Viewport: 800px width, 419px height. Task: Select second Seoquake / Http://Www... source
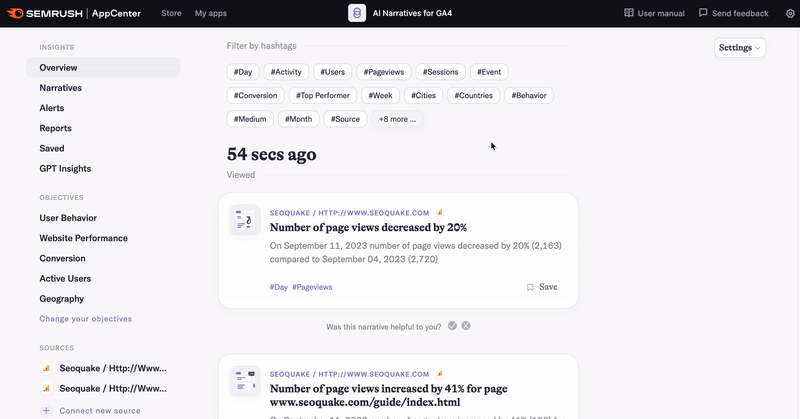113,388
